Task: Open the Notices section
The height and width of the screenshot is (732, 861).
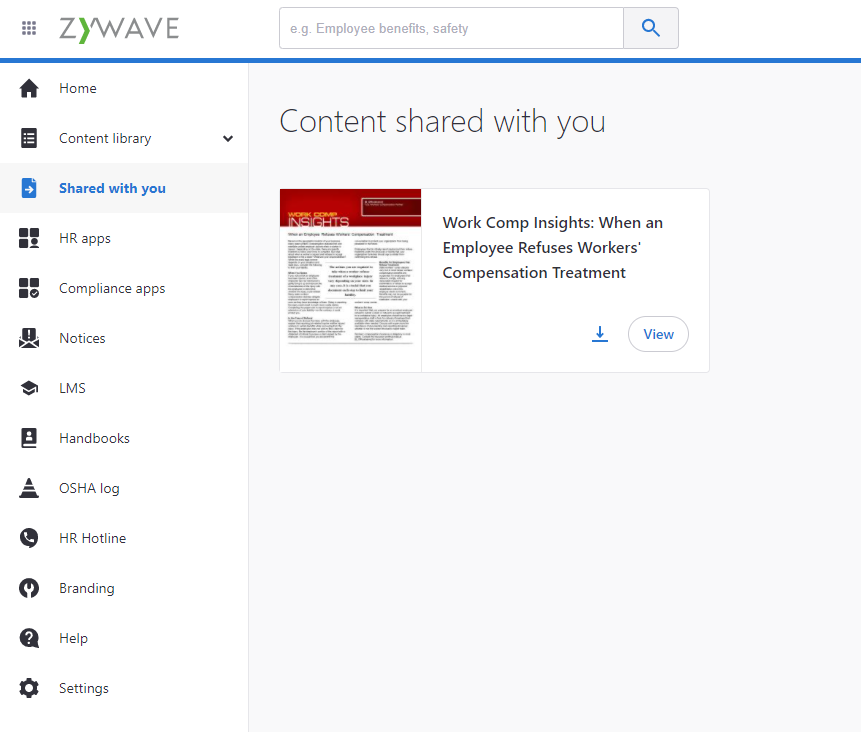Action: coord(82,338)
